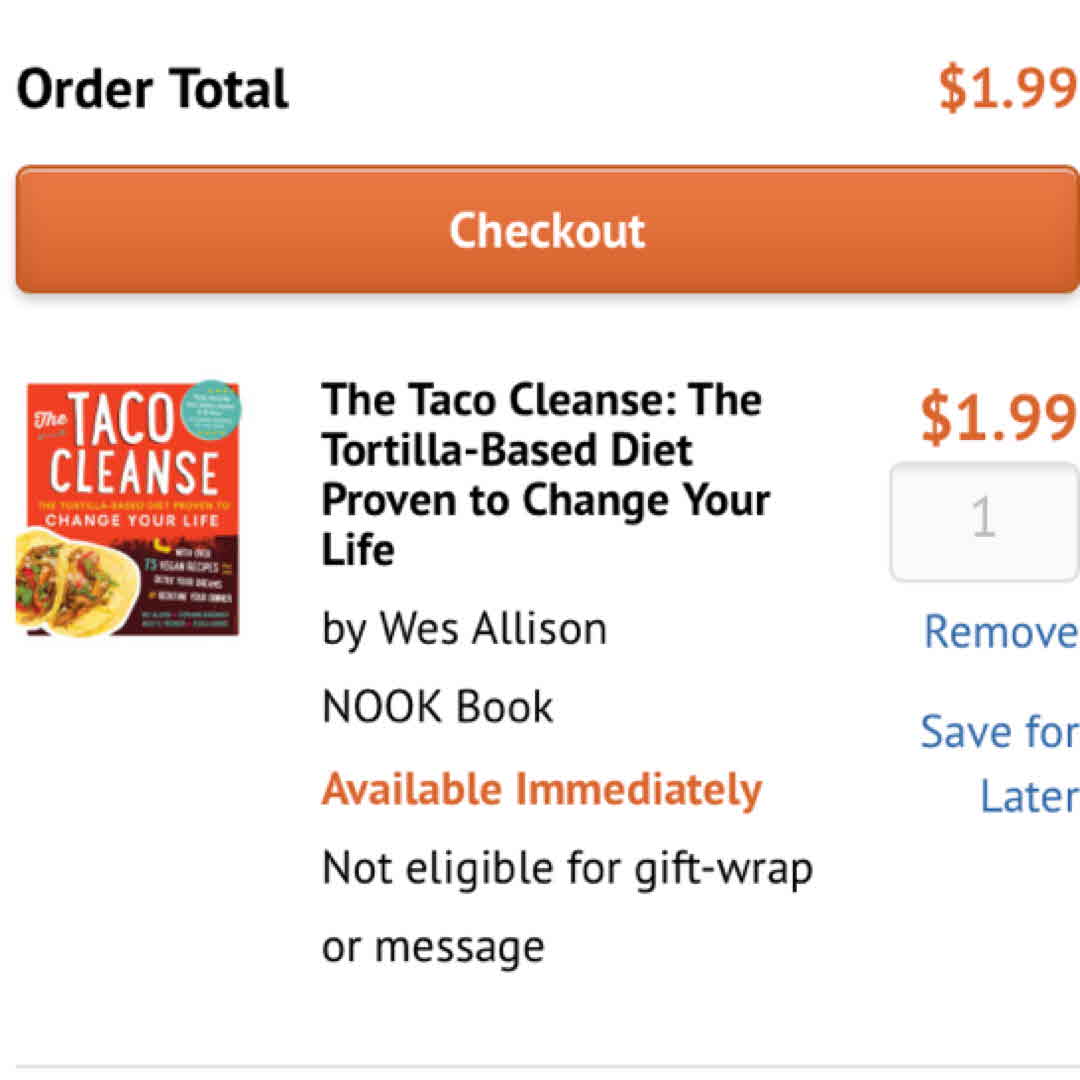
Task: Click the Available Immediately status text
Action: [x=541, y=790]
